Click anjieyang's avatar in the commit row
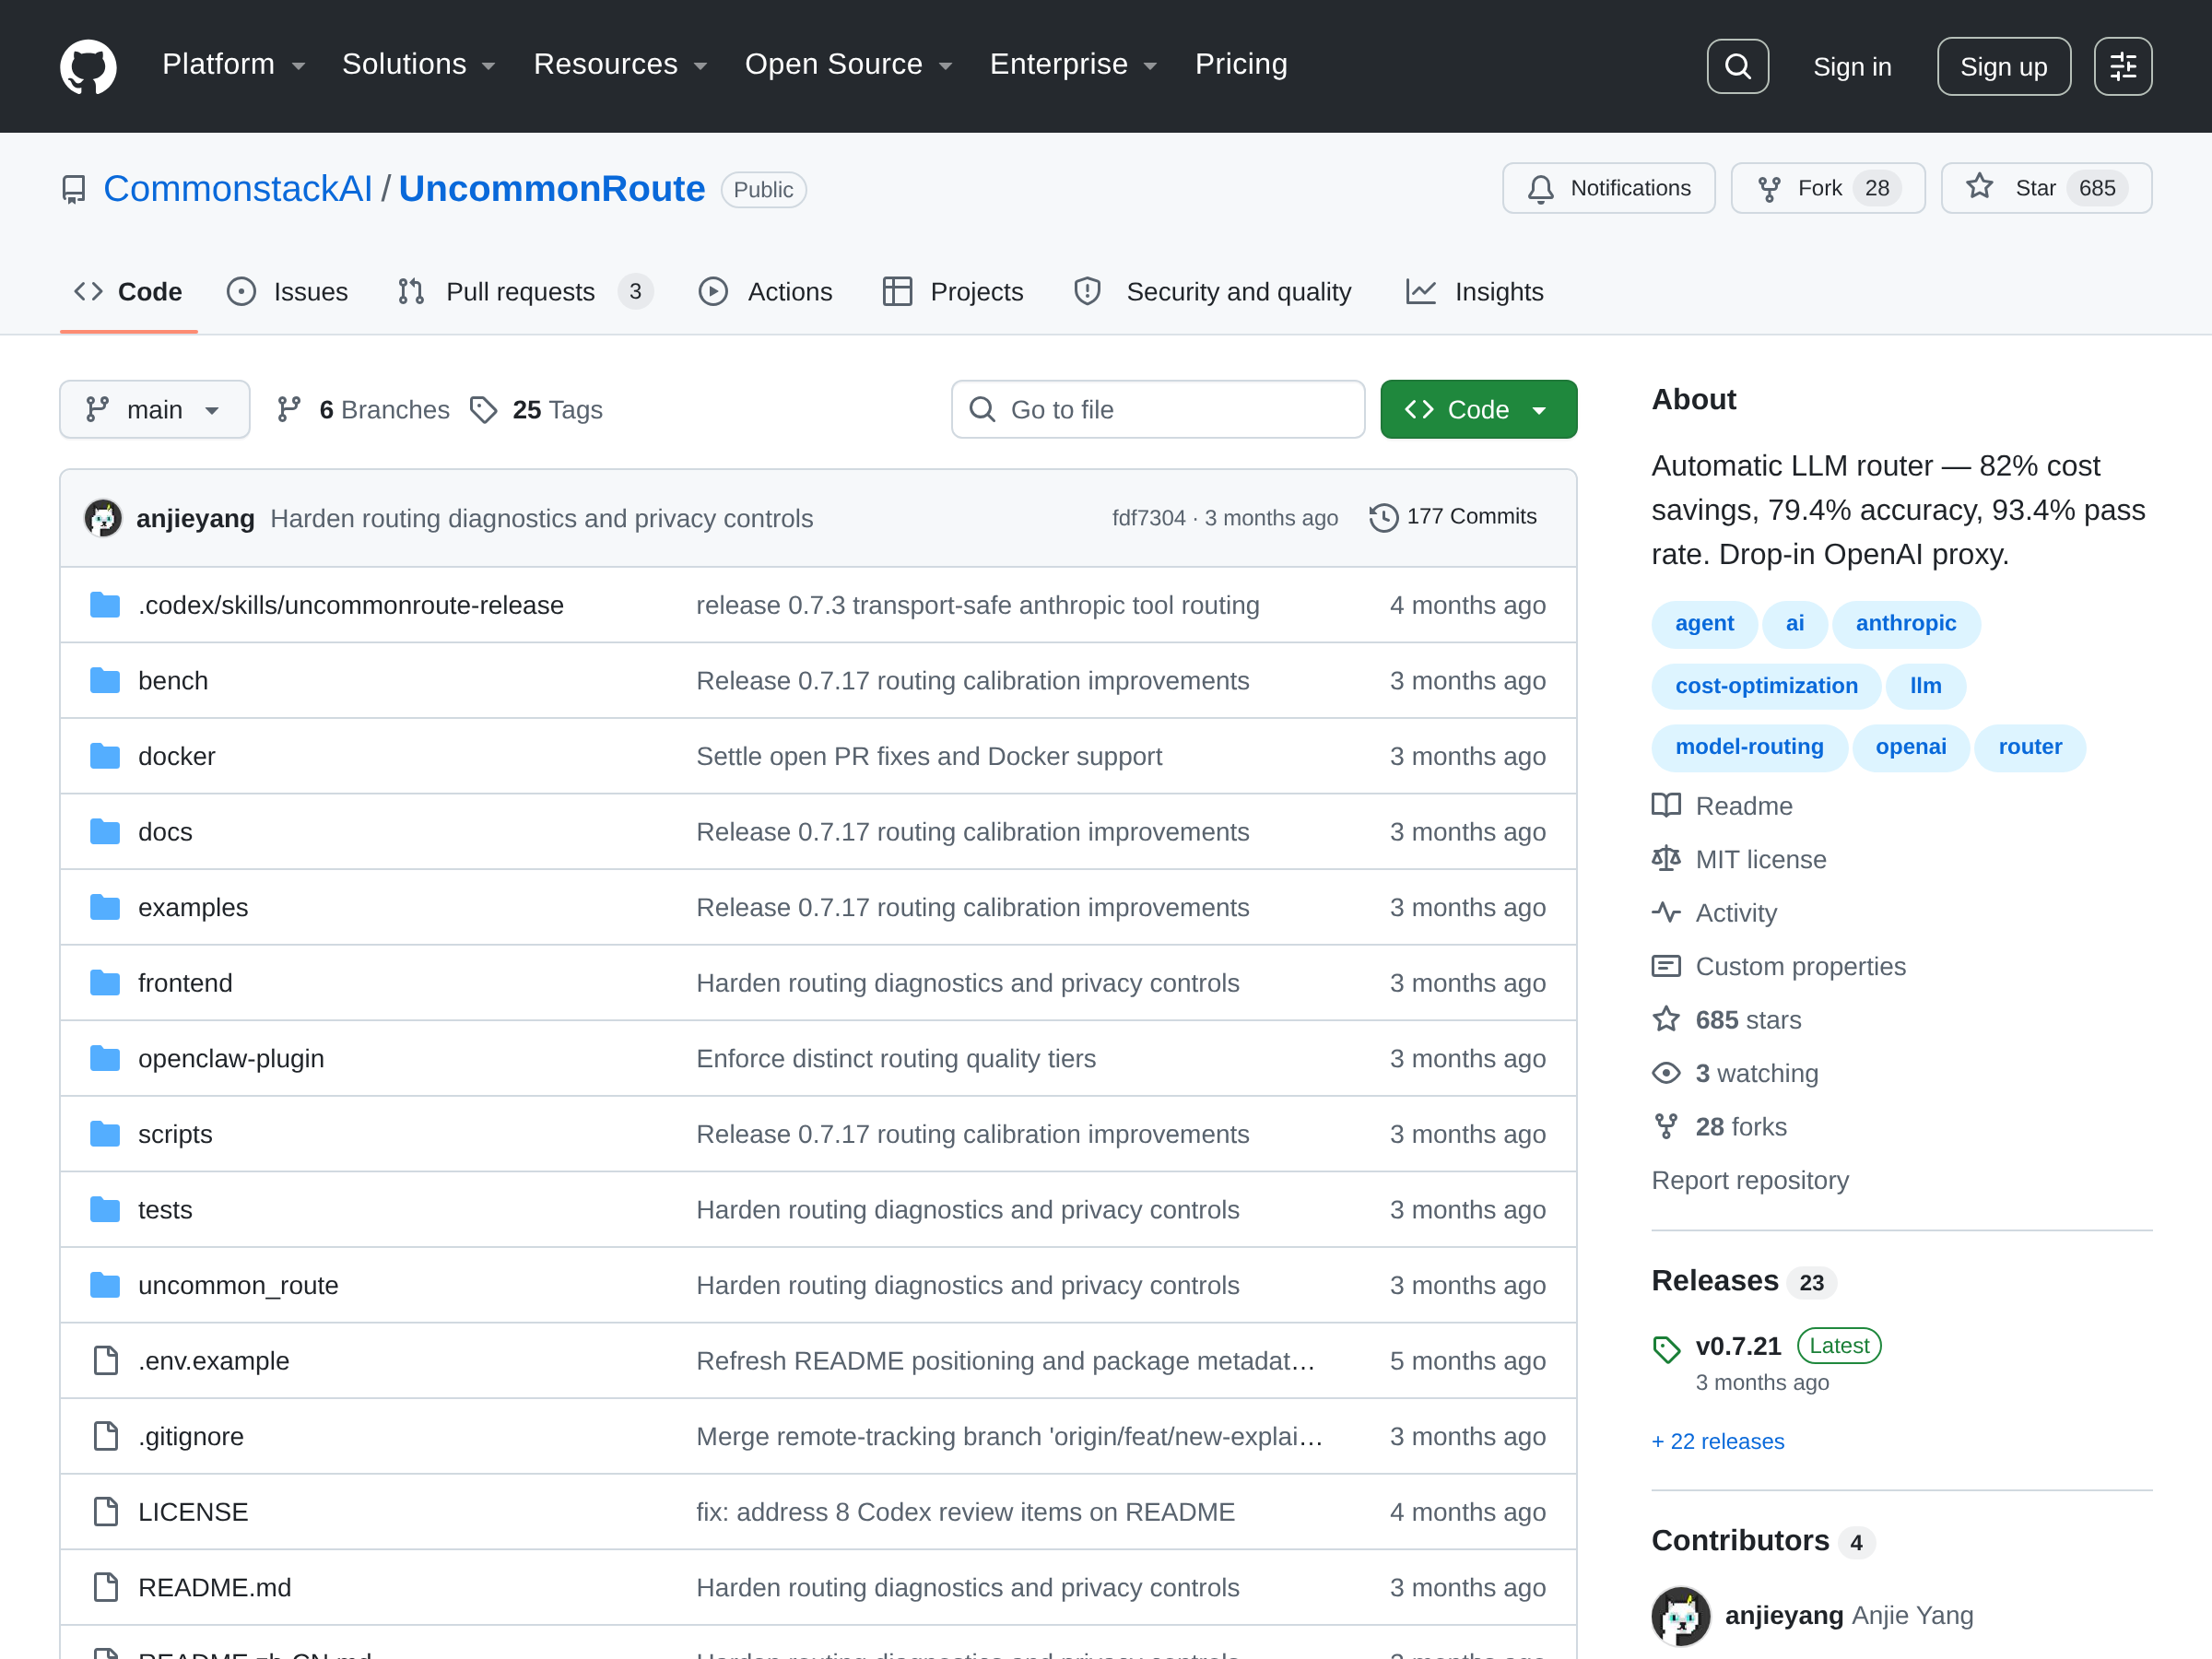Viewport: 2212px width, 1659px height. [x=103, y=518]
